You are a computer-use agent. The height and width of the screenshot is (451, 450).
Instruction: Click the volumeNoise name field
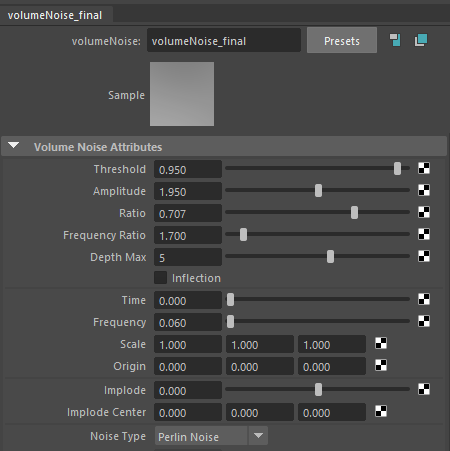click(224, 40)
